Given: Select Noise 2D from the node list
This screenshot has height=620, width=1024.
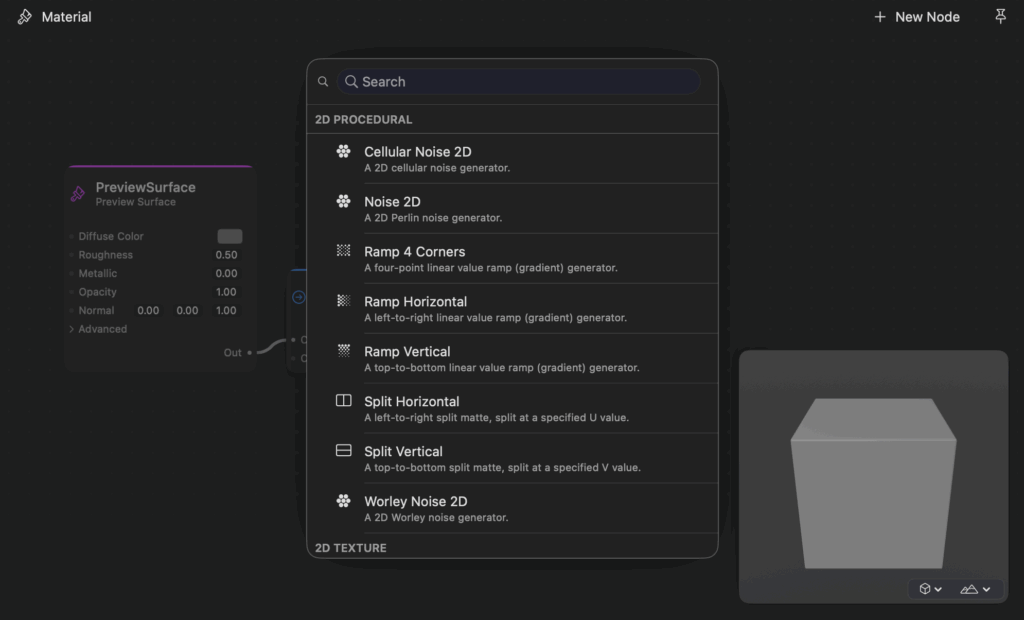Looking at the screenshot, I should click(x=392, y=202).
